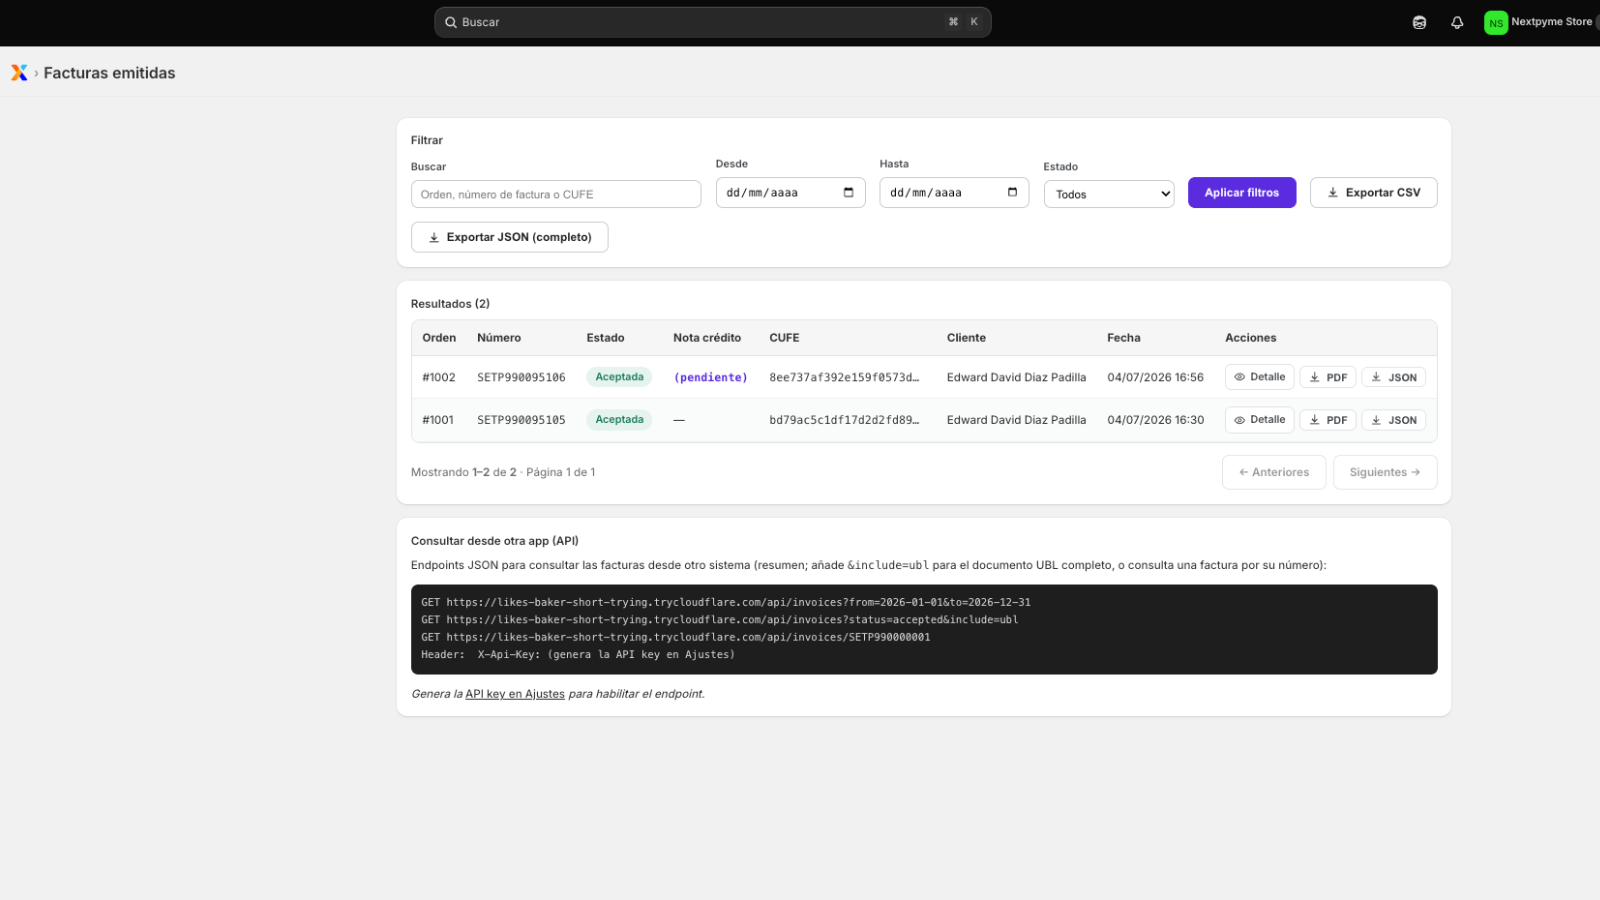Click the Desde date field
Viewport: 1600px width, 900px height.
(x=790, y=192)
